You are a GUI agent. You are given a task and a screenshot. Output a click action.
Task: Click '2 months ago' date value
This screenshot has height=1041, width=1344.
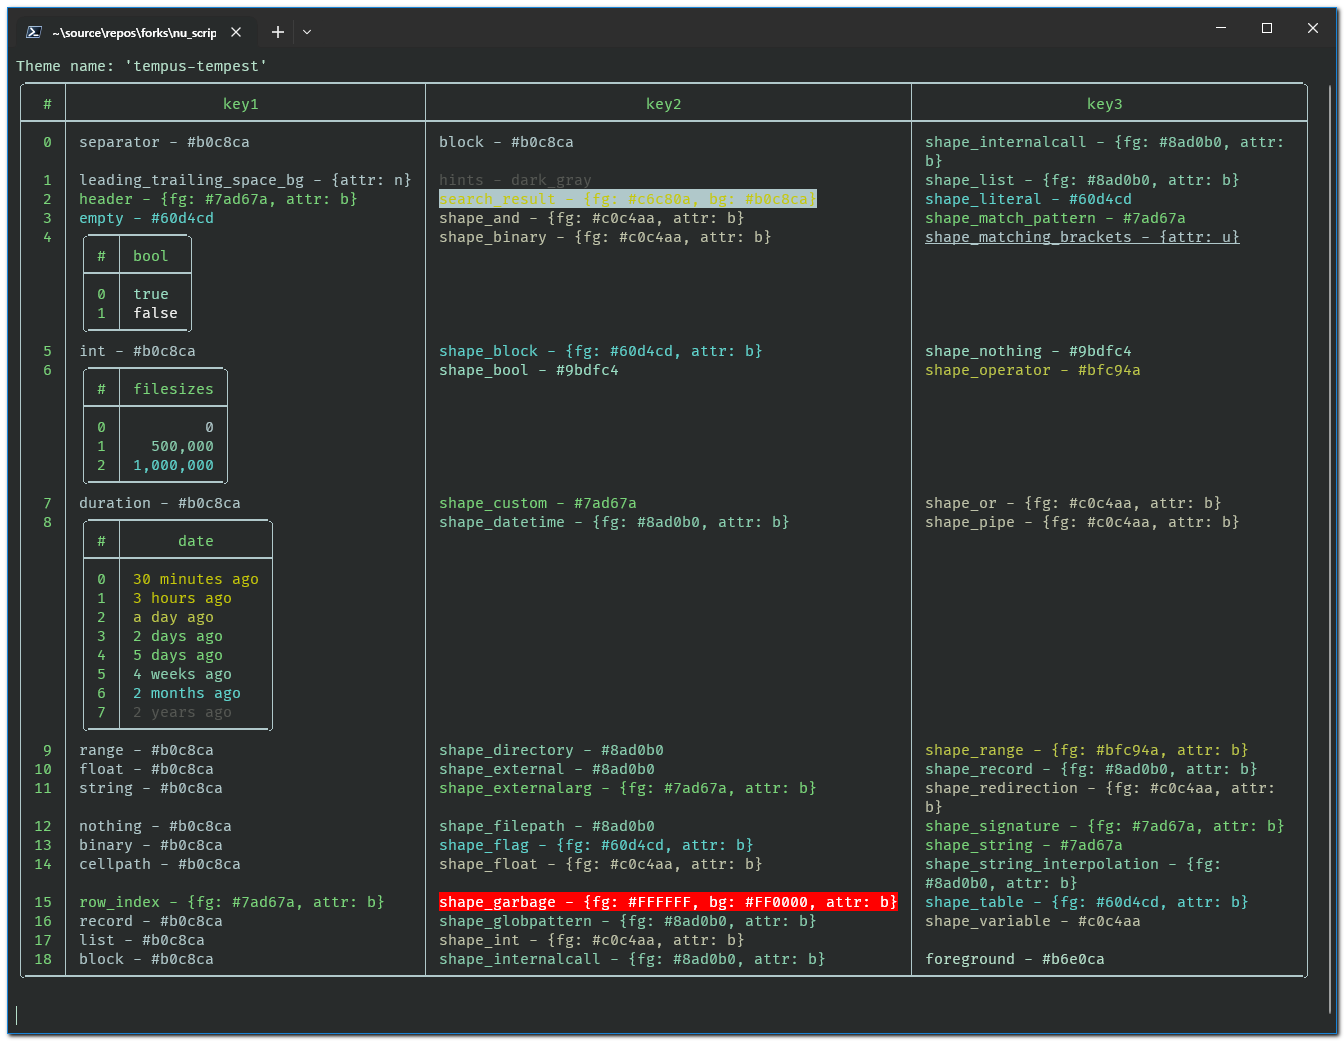187,693
